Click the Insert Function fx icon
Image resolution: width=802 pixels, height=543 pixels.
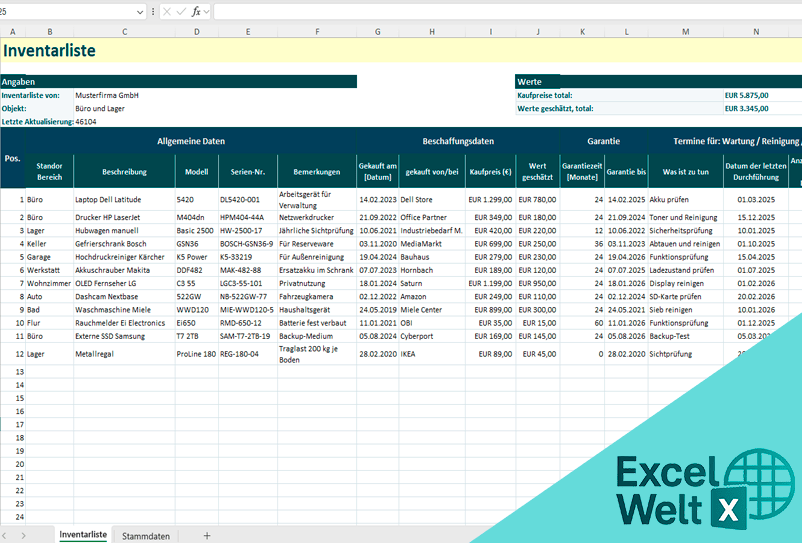point(196,12)
